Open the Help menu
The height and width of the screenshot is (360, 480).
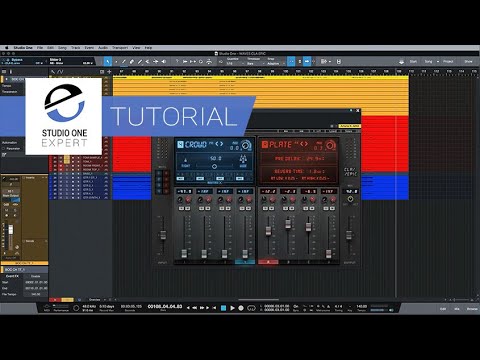pyautogui.click(x=148, y=48)
